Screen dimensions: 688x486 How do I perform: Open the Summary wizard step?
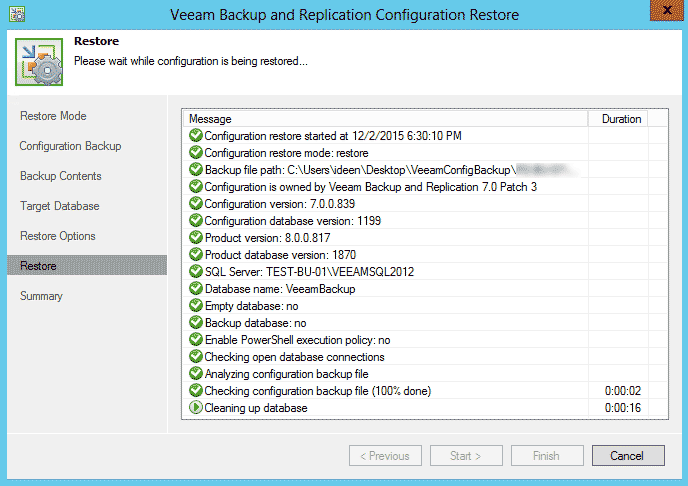coord(41,296)
